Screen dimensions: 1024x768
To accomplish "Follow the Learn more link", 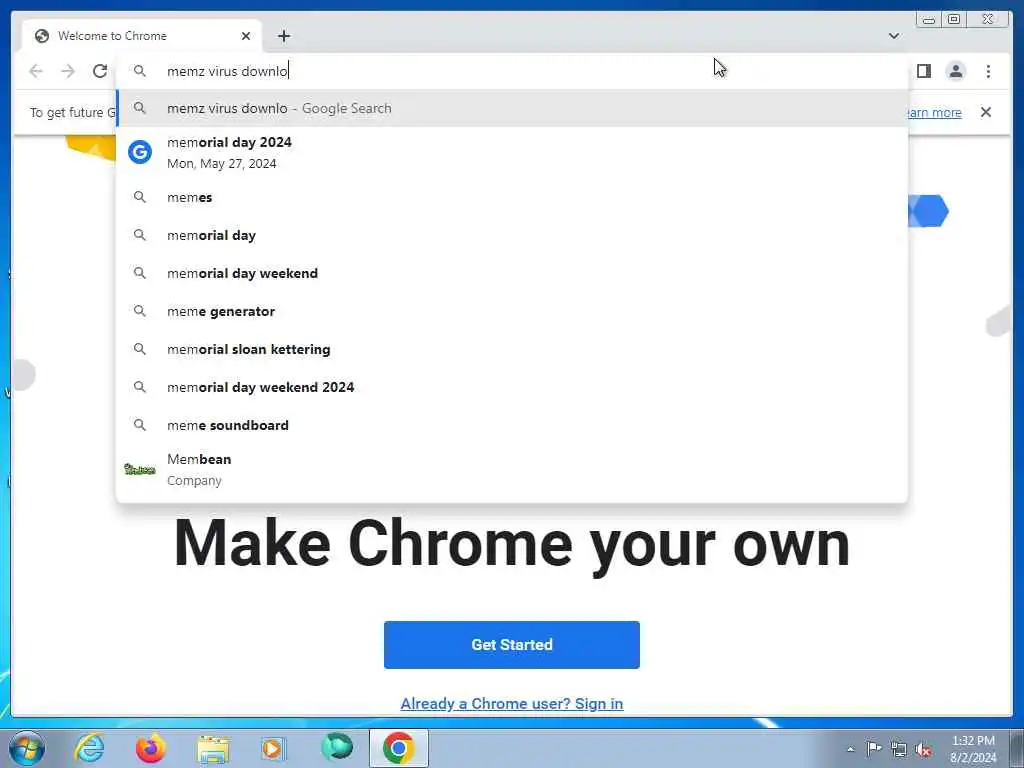I will 934,112.
